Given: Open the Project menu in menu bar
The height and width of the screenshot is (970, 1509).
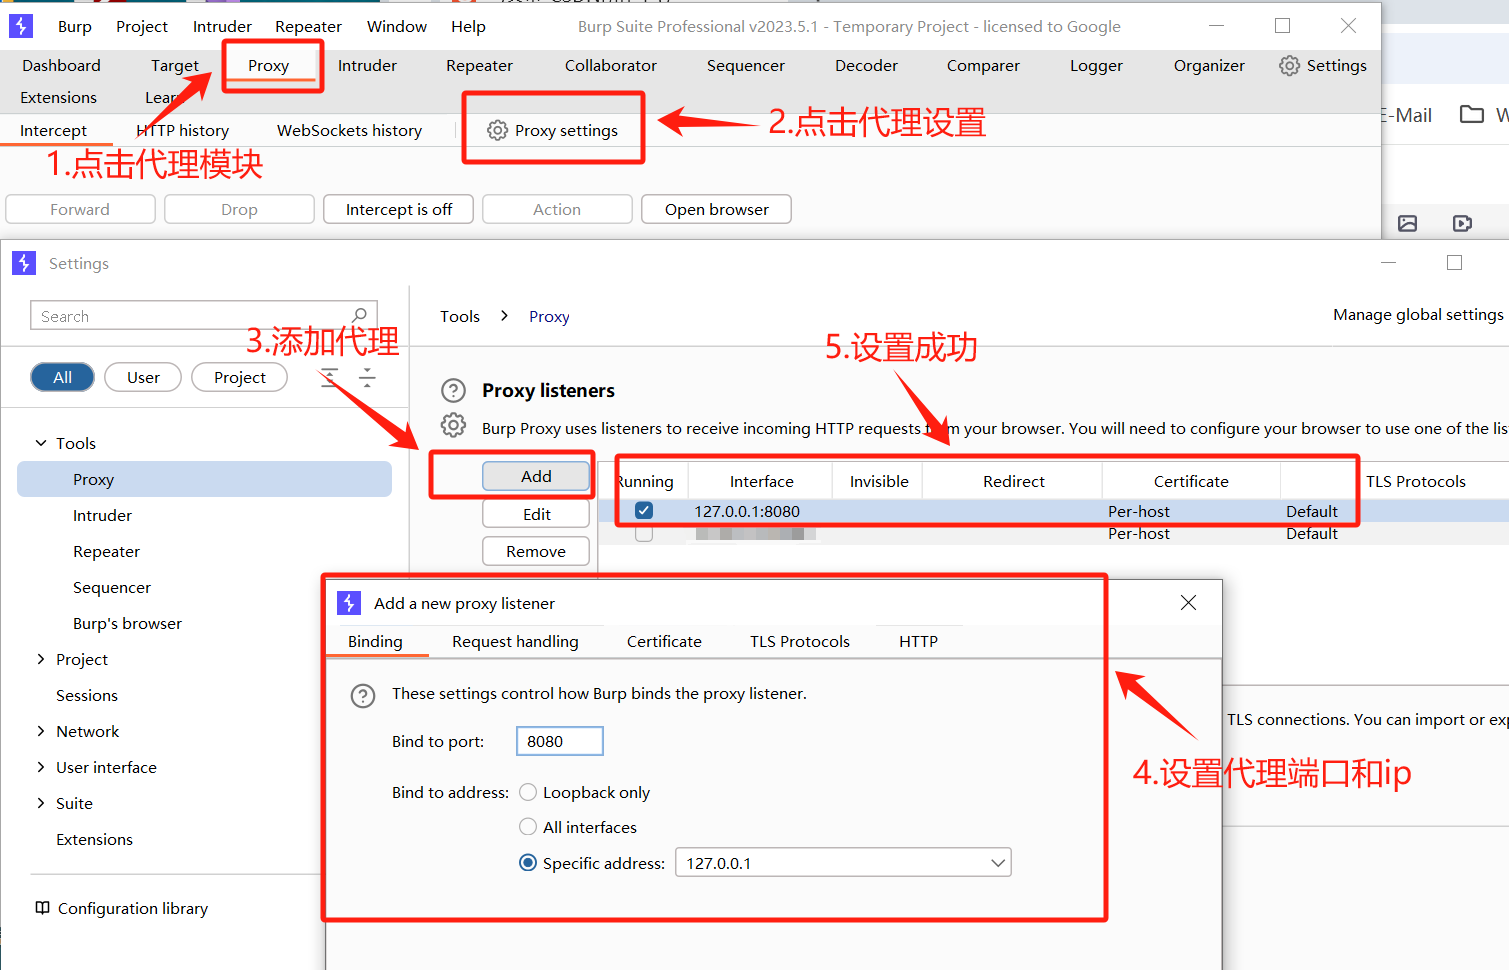Looking at the screenshot, I should coord(142,26).
